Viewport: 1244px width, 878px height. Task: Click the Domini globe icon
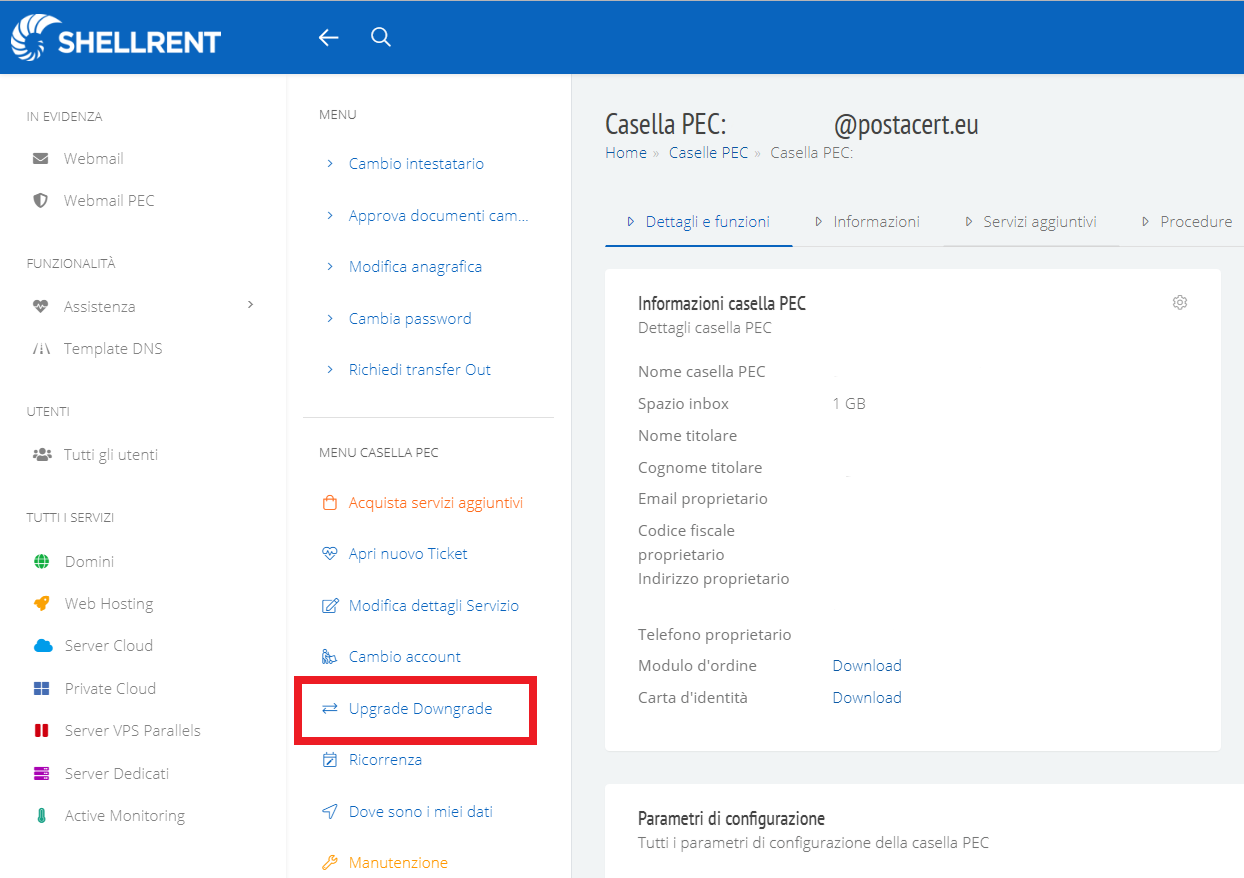[41, 561]
